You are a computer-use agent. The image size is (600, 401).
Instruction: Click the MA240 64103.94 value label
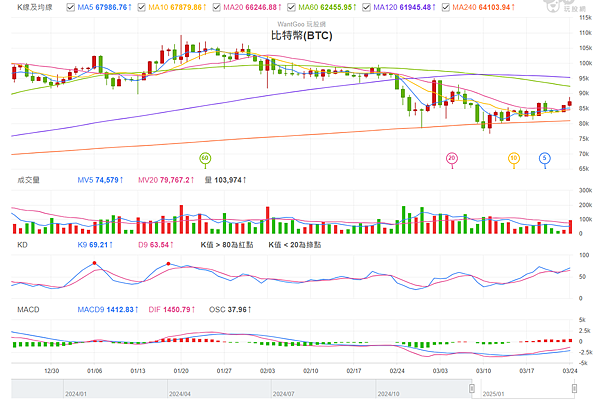[483, 7]
